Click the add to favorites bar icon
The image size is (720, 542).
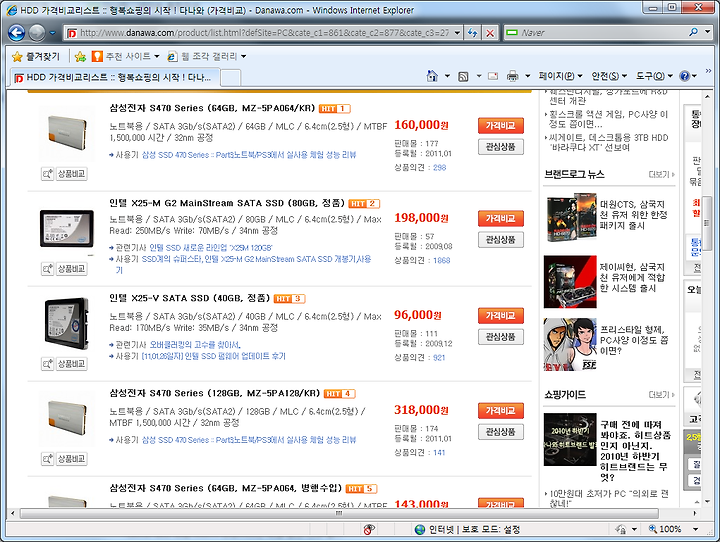click(80, 56)
